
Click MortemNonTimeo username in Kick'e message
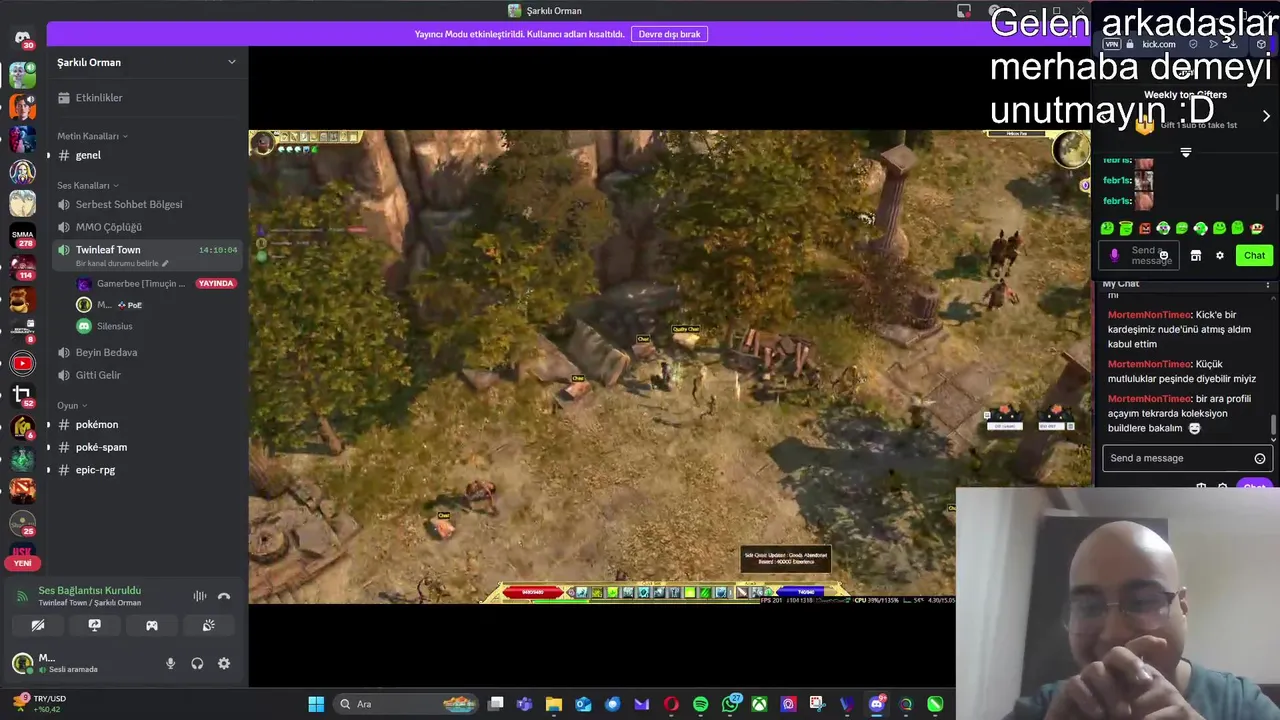tap(1149, 315)
